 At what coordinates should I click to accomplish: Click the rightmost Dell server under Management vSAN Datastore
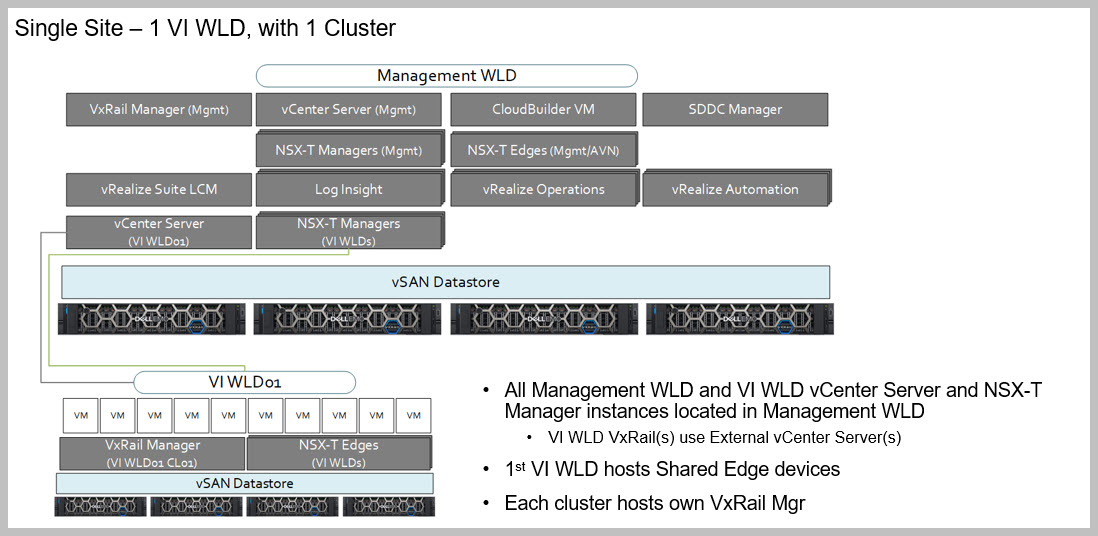(739, 318)
